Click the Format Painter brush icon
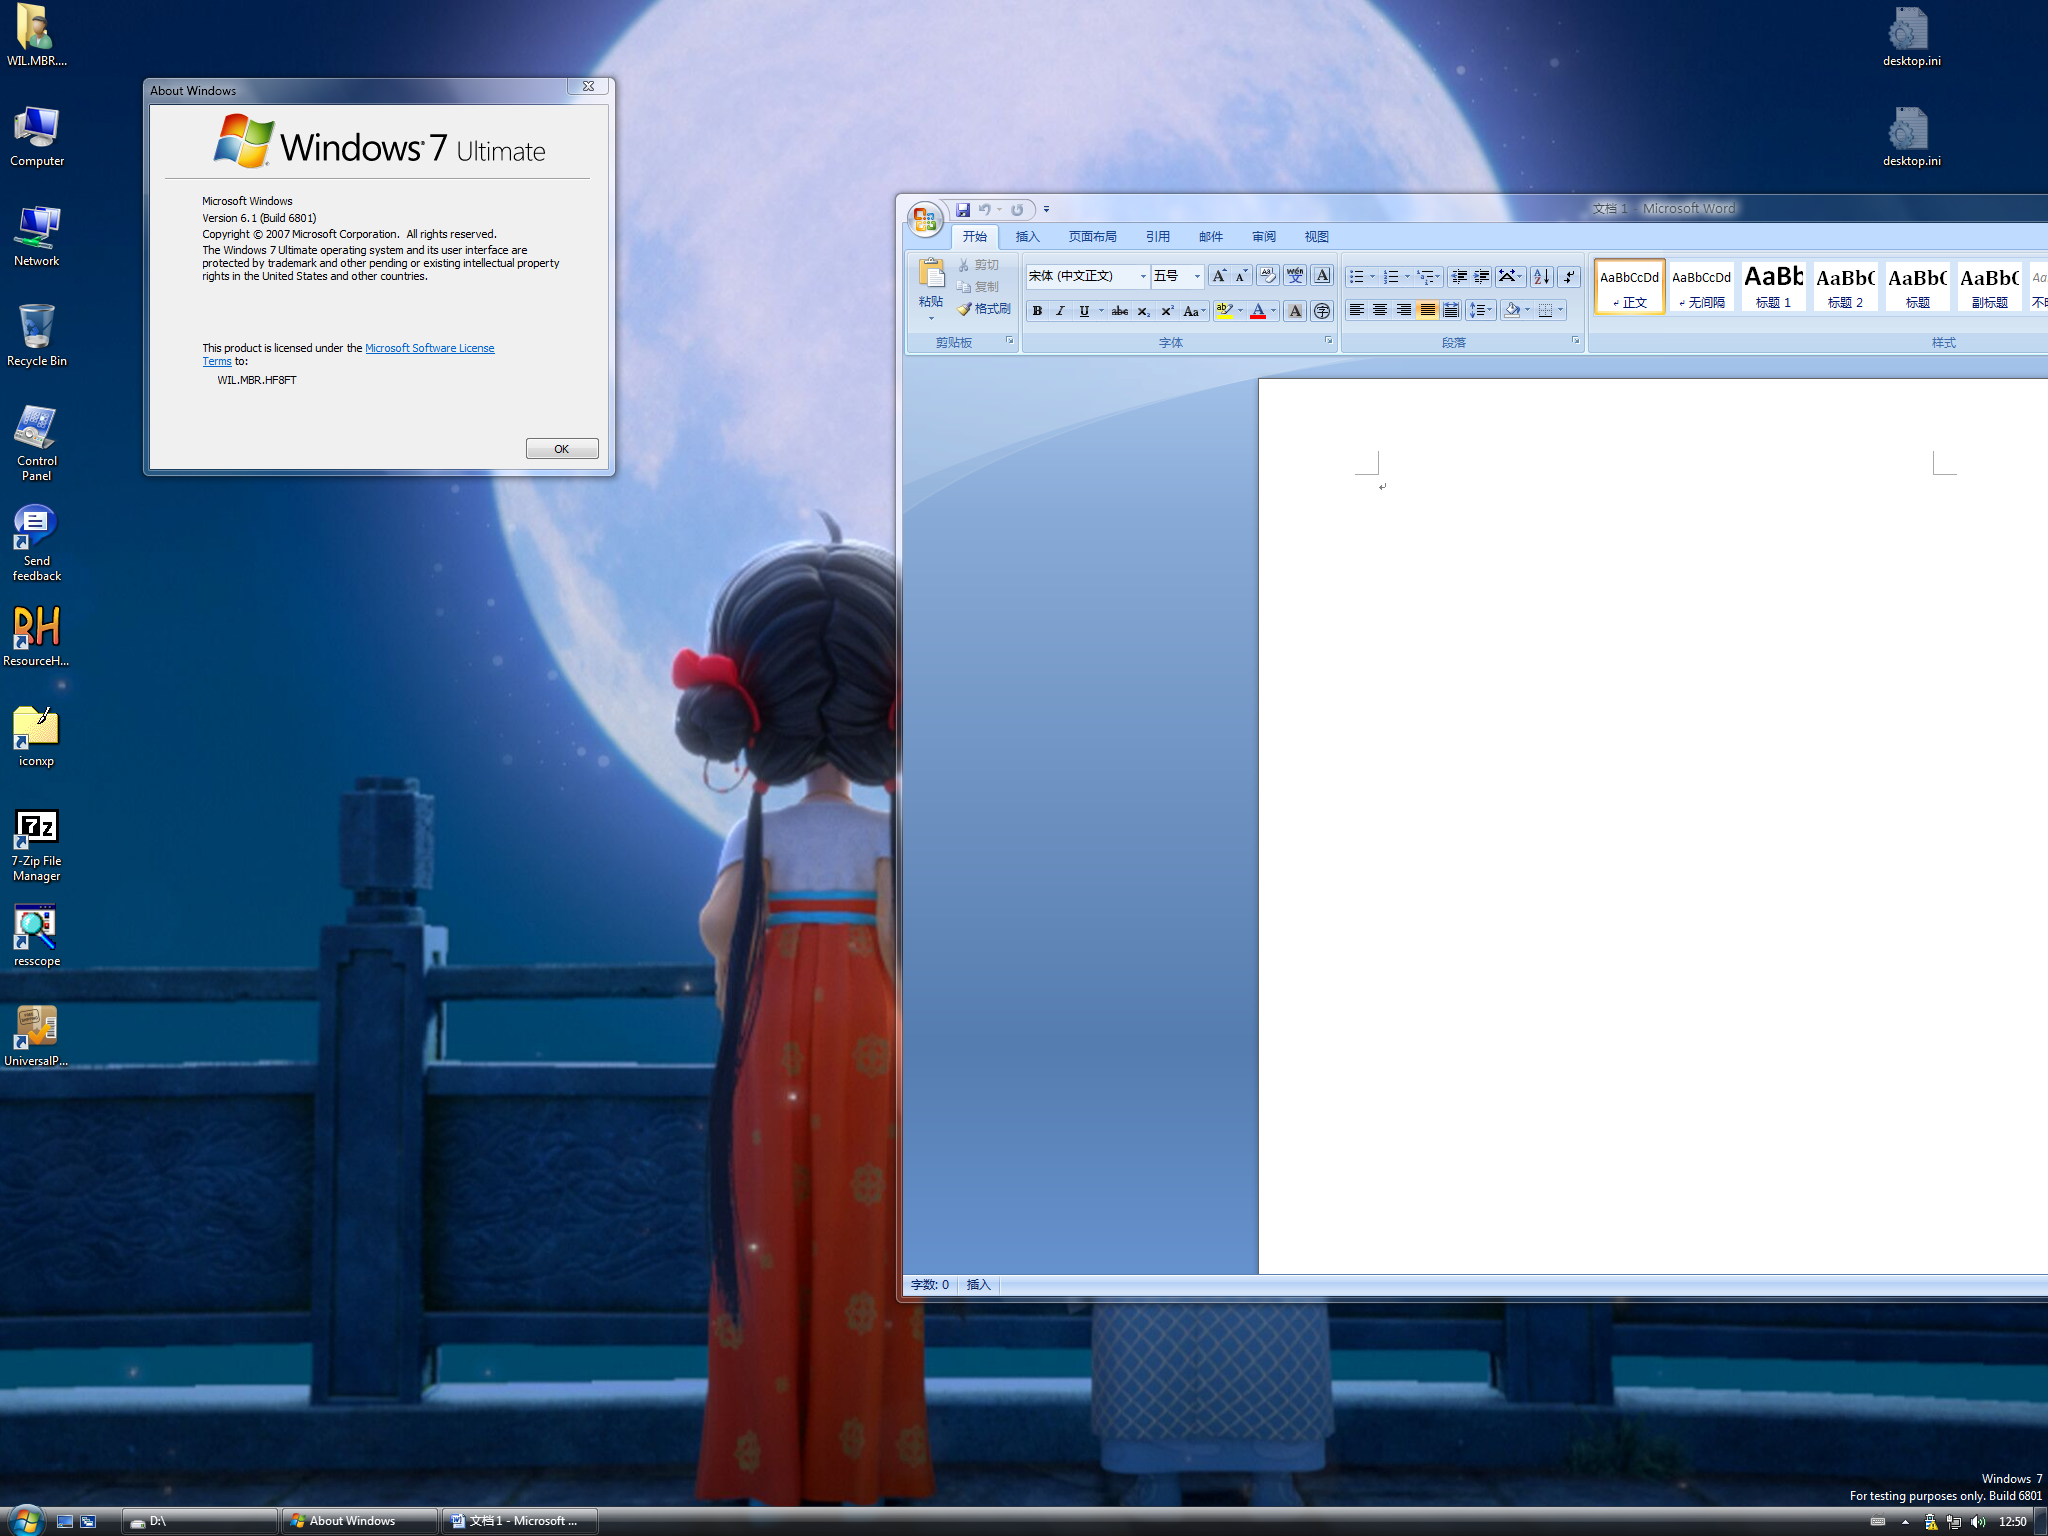The image size is (2048, 1536). (x=965, y=309)
